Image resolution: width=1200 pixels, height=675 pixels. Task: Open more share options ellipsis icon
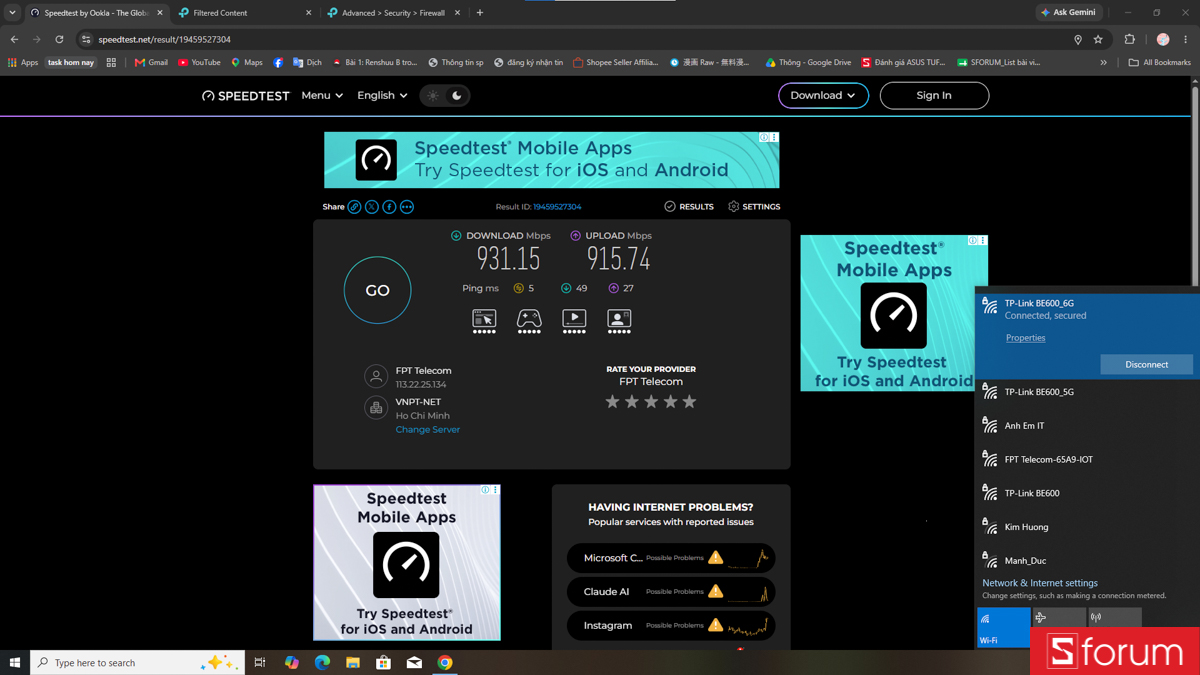point(407,207)
